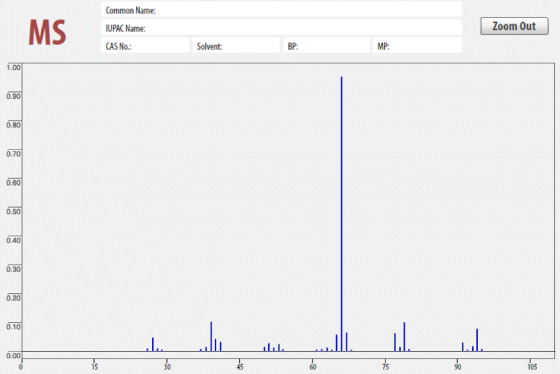Click the peak near m/z 79

click(404, 337)
